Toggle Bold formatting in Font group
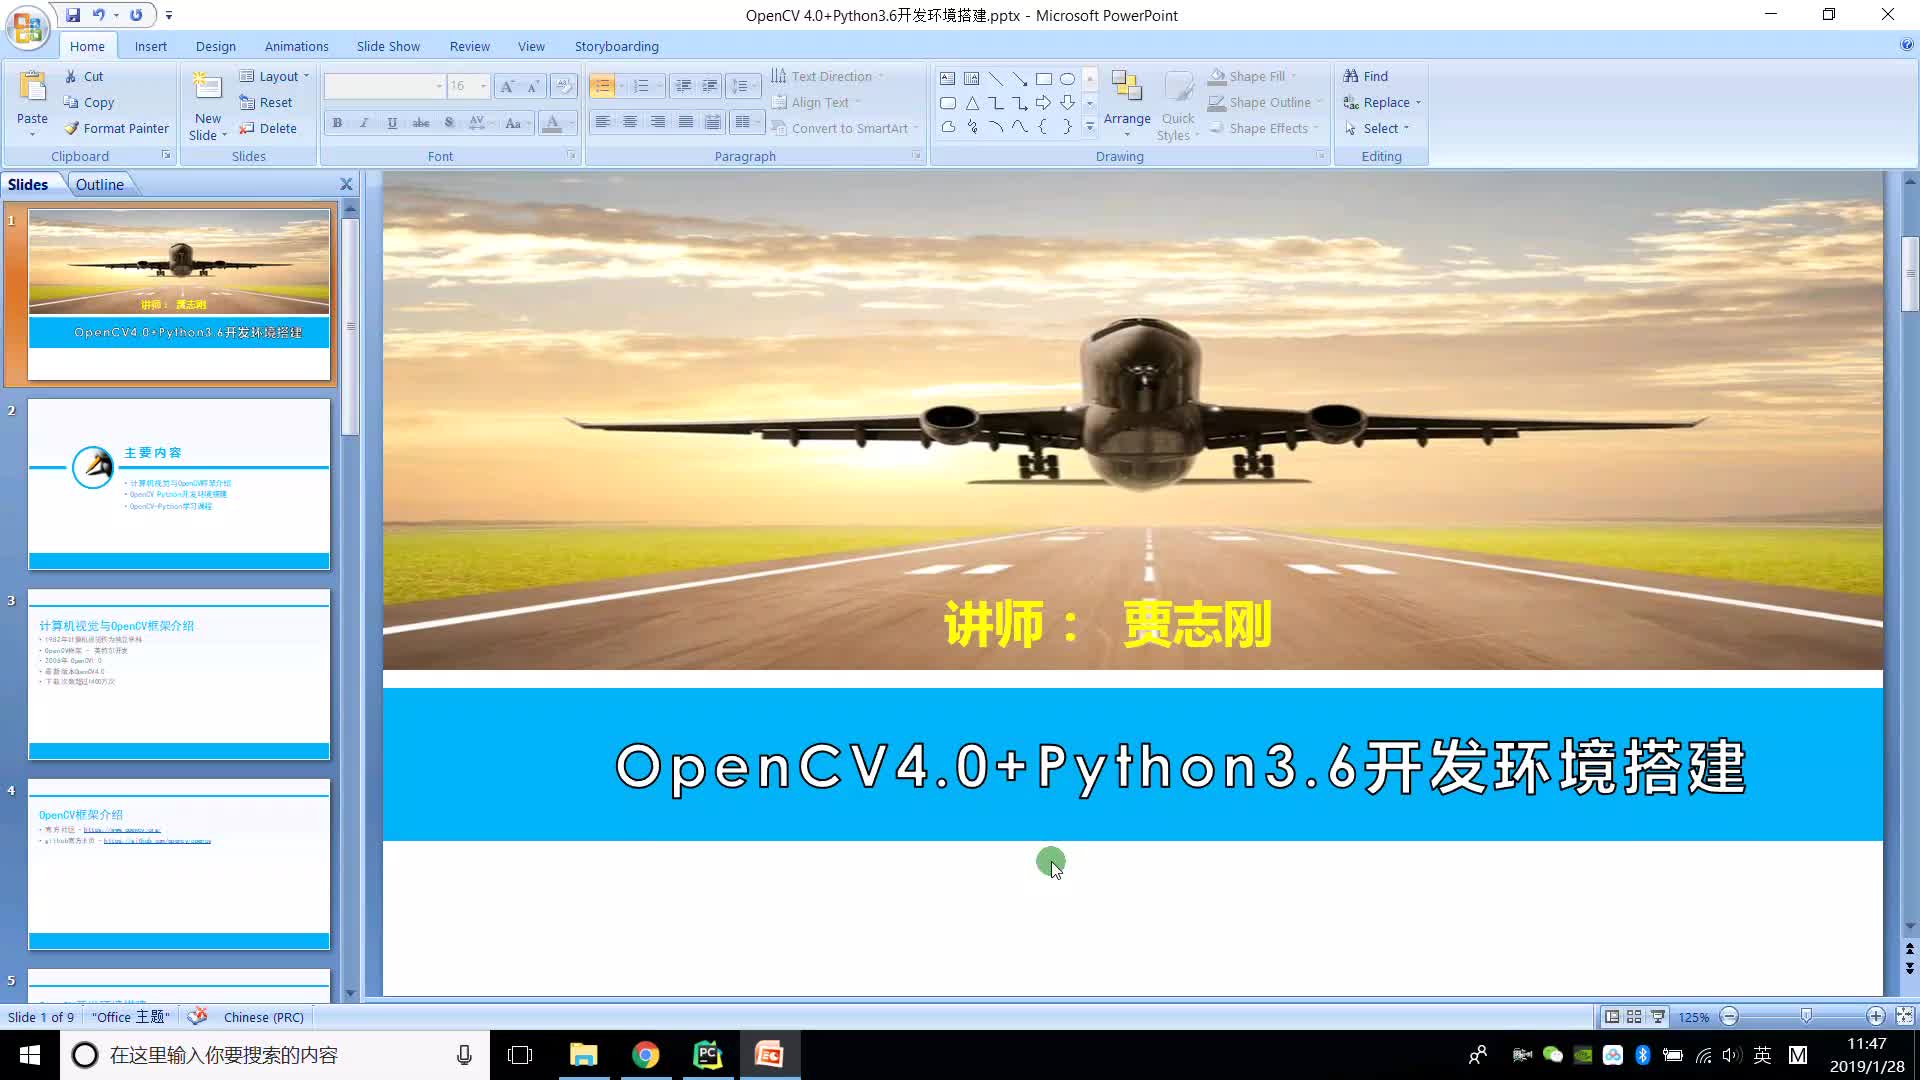 point(338,121)
